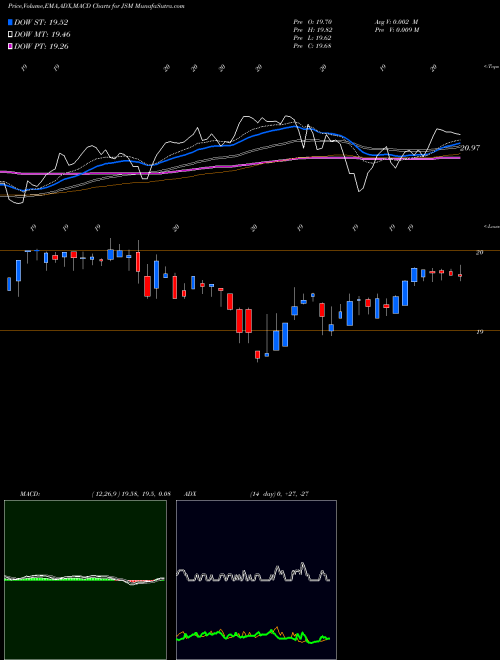Click the 'Pre C: 19.68' value
This screenshot has width=500, height=660.
313,46
